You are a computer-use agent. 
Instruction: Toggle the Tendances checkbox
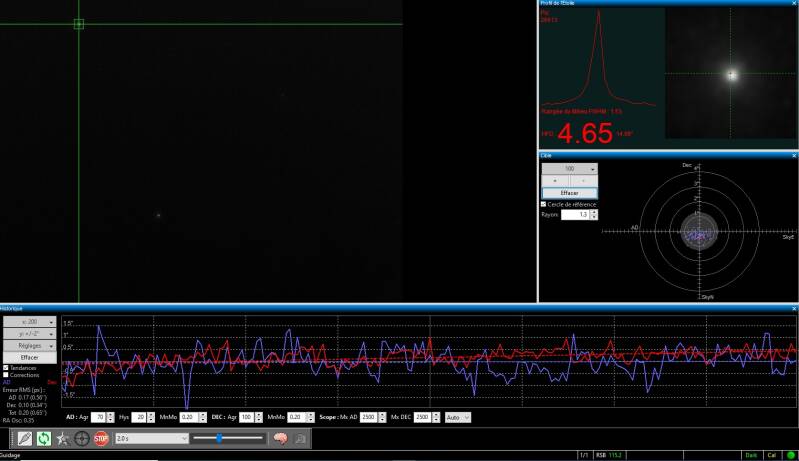[6, 367]
